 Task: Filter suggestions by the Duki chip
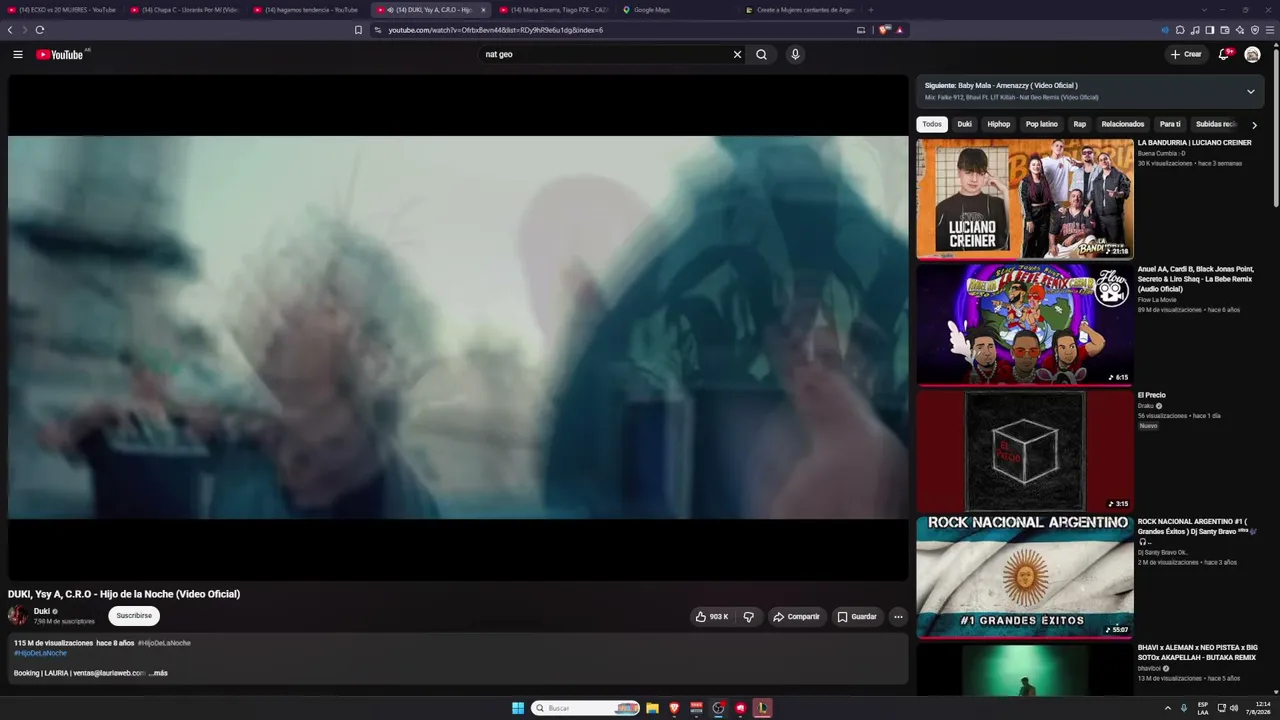coord(964,124)
